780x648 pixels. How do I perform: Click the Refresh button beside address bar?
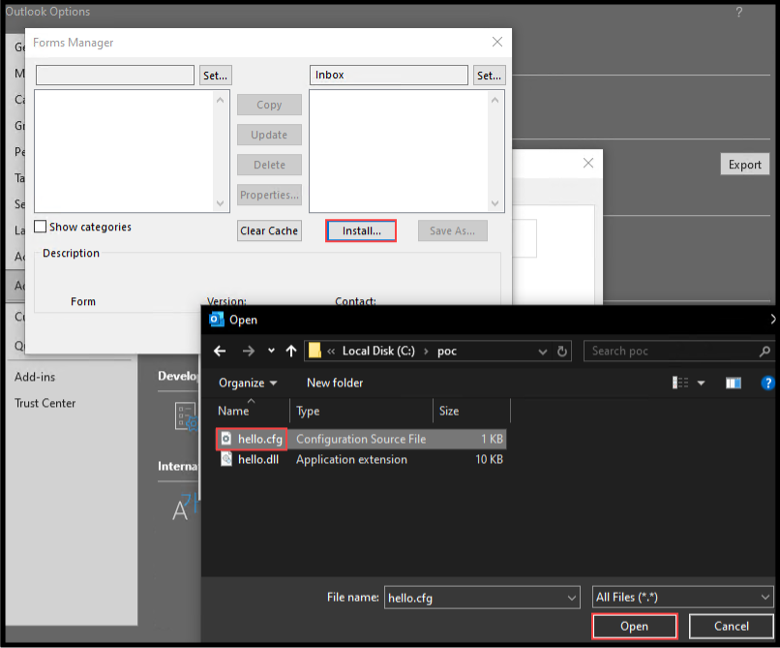coord(563,351)
